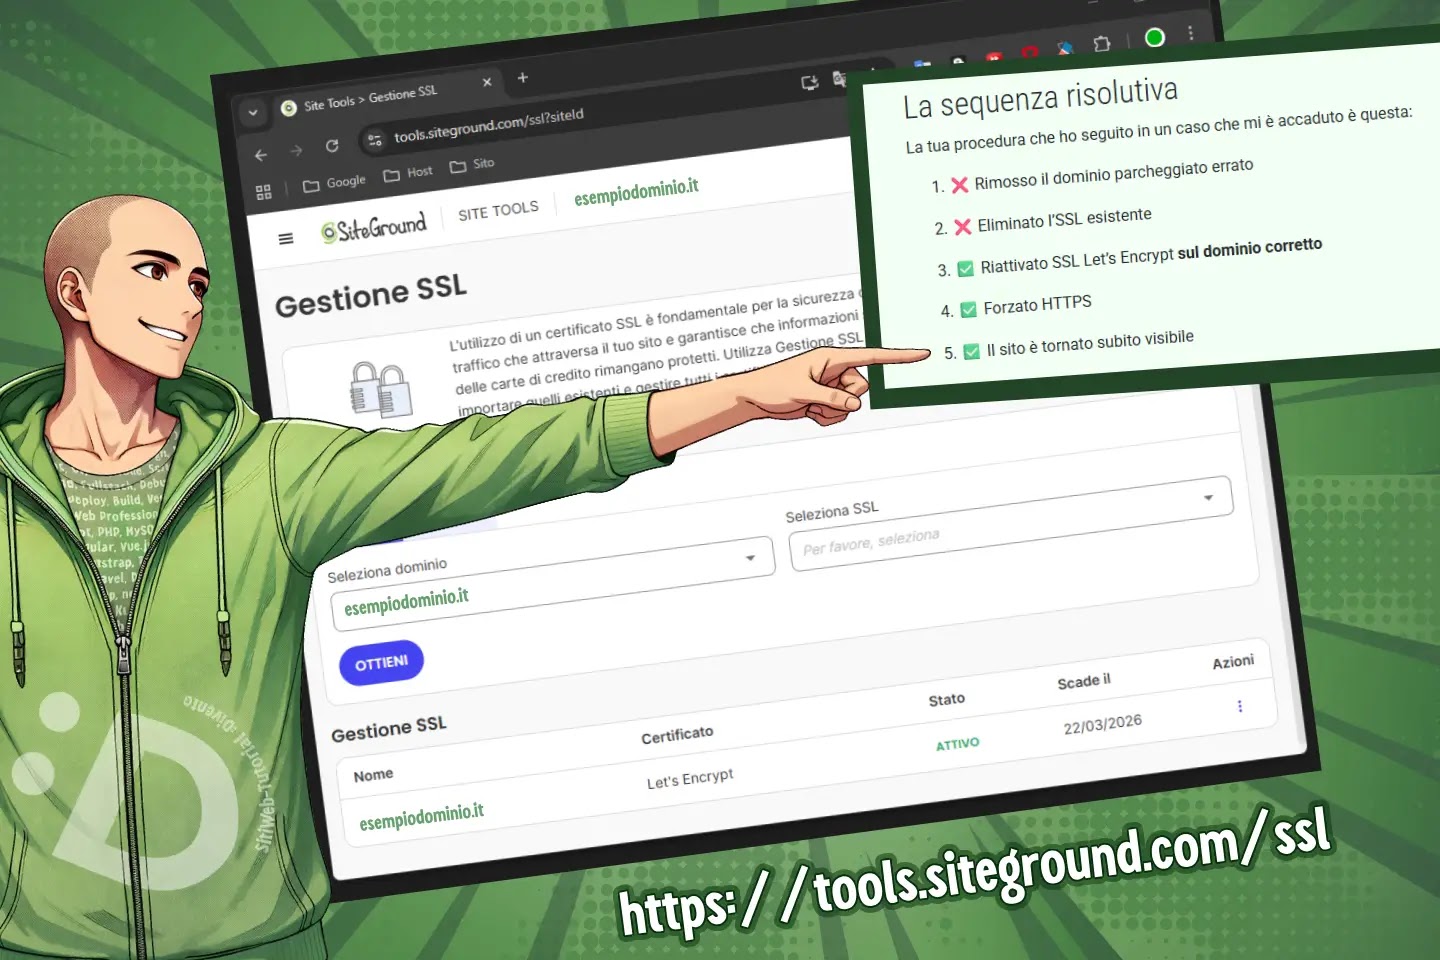Click the Eliminato l'SSL esistente list item

pyautogui.click(x=1064, y=218)
